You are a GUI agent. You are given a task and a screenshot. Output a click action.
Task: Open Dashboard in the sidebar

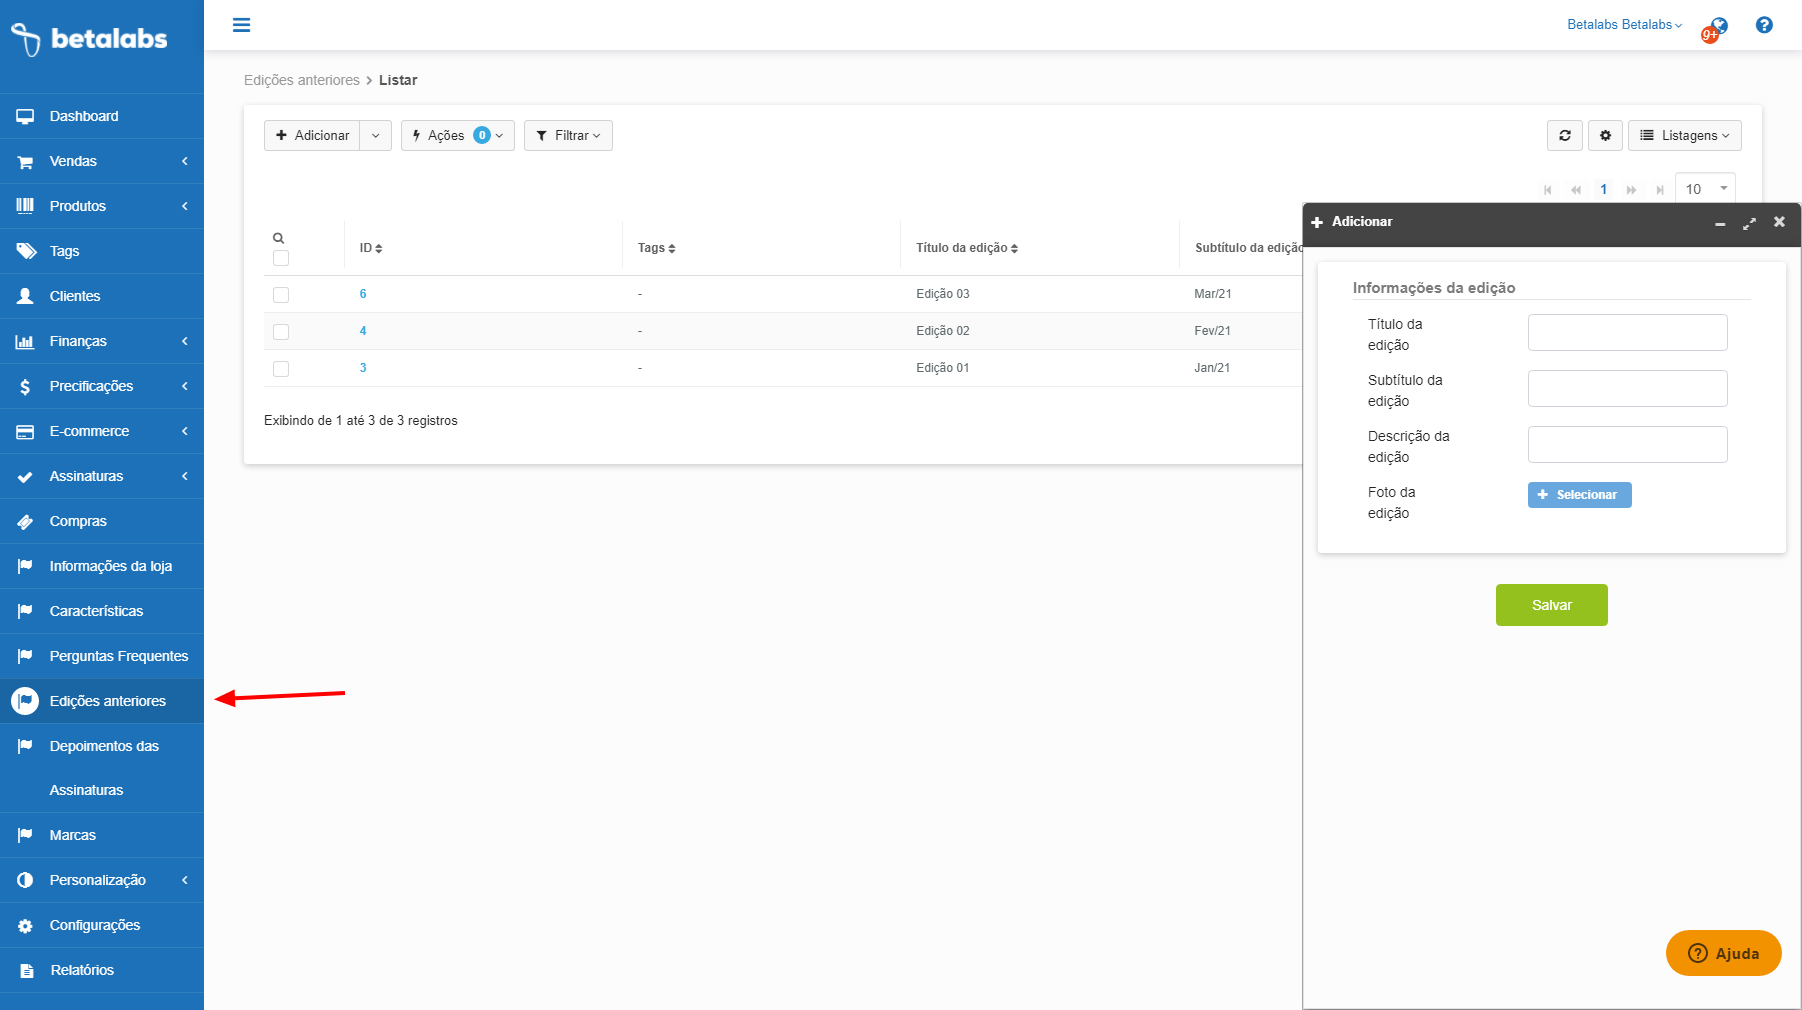pos(84,116)
